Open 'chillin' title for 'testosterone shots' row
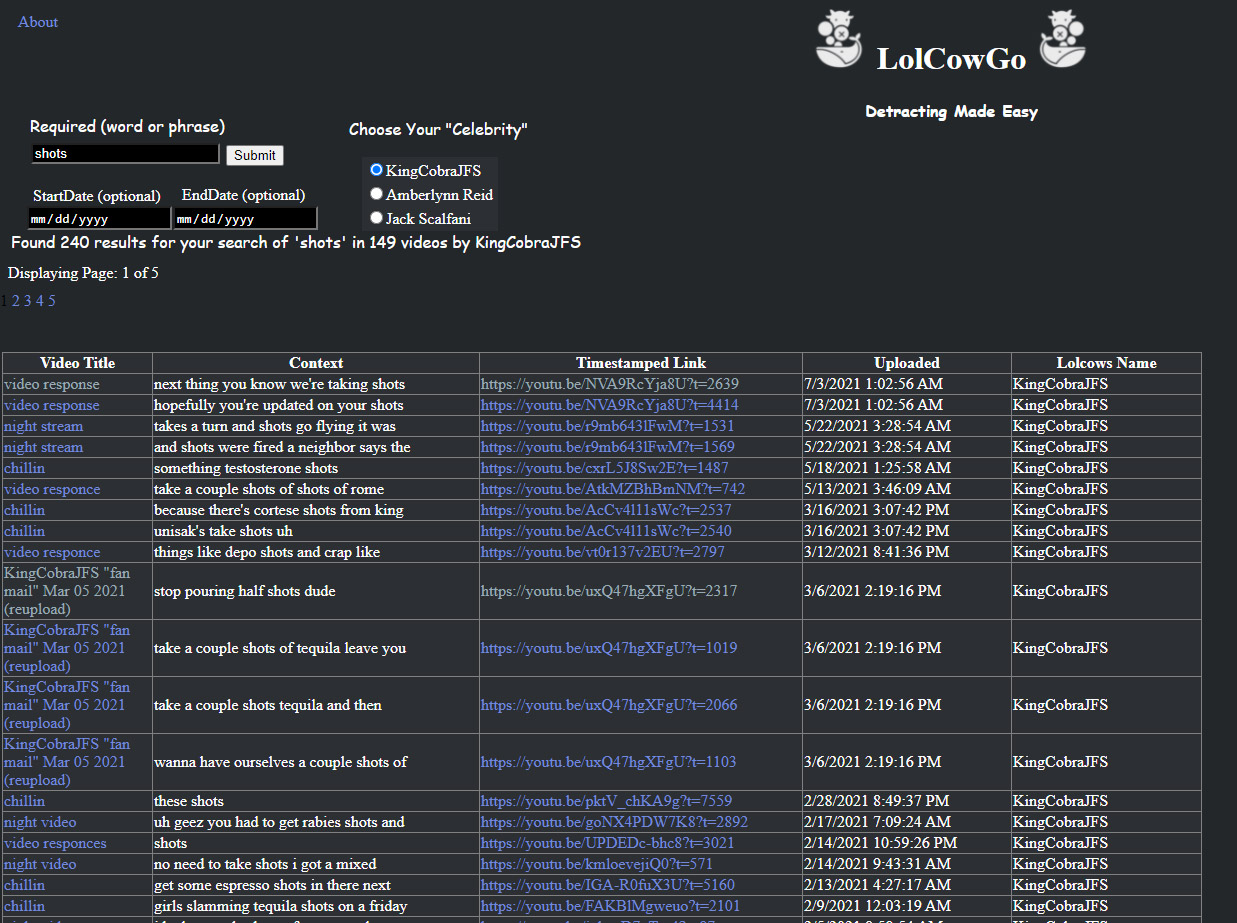The image size is (1237, 923). pos(25,468)
